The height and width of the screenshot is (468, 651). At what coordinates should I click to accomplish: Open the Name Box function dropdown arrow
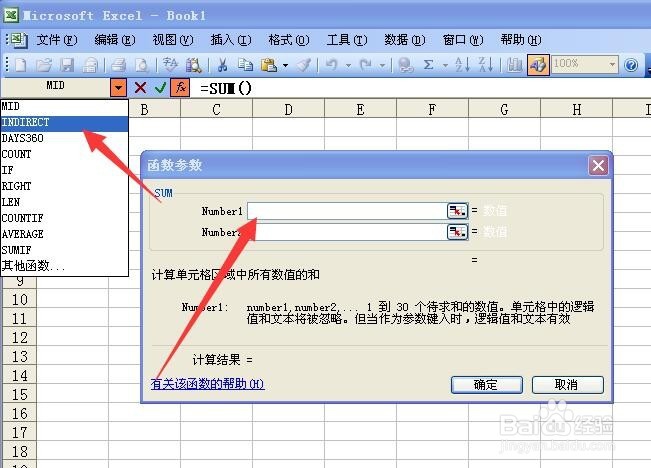point(118,88)
